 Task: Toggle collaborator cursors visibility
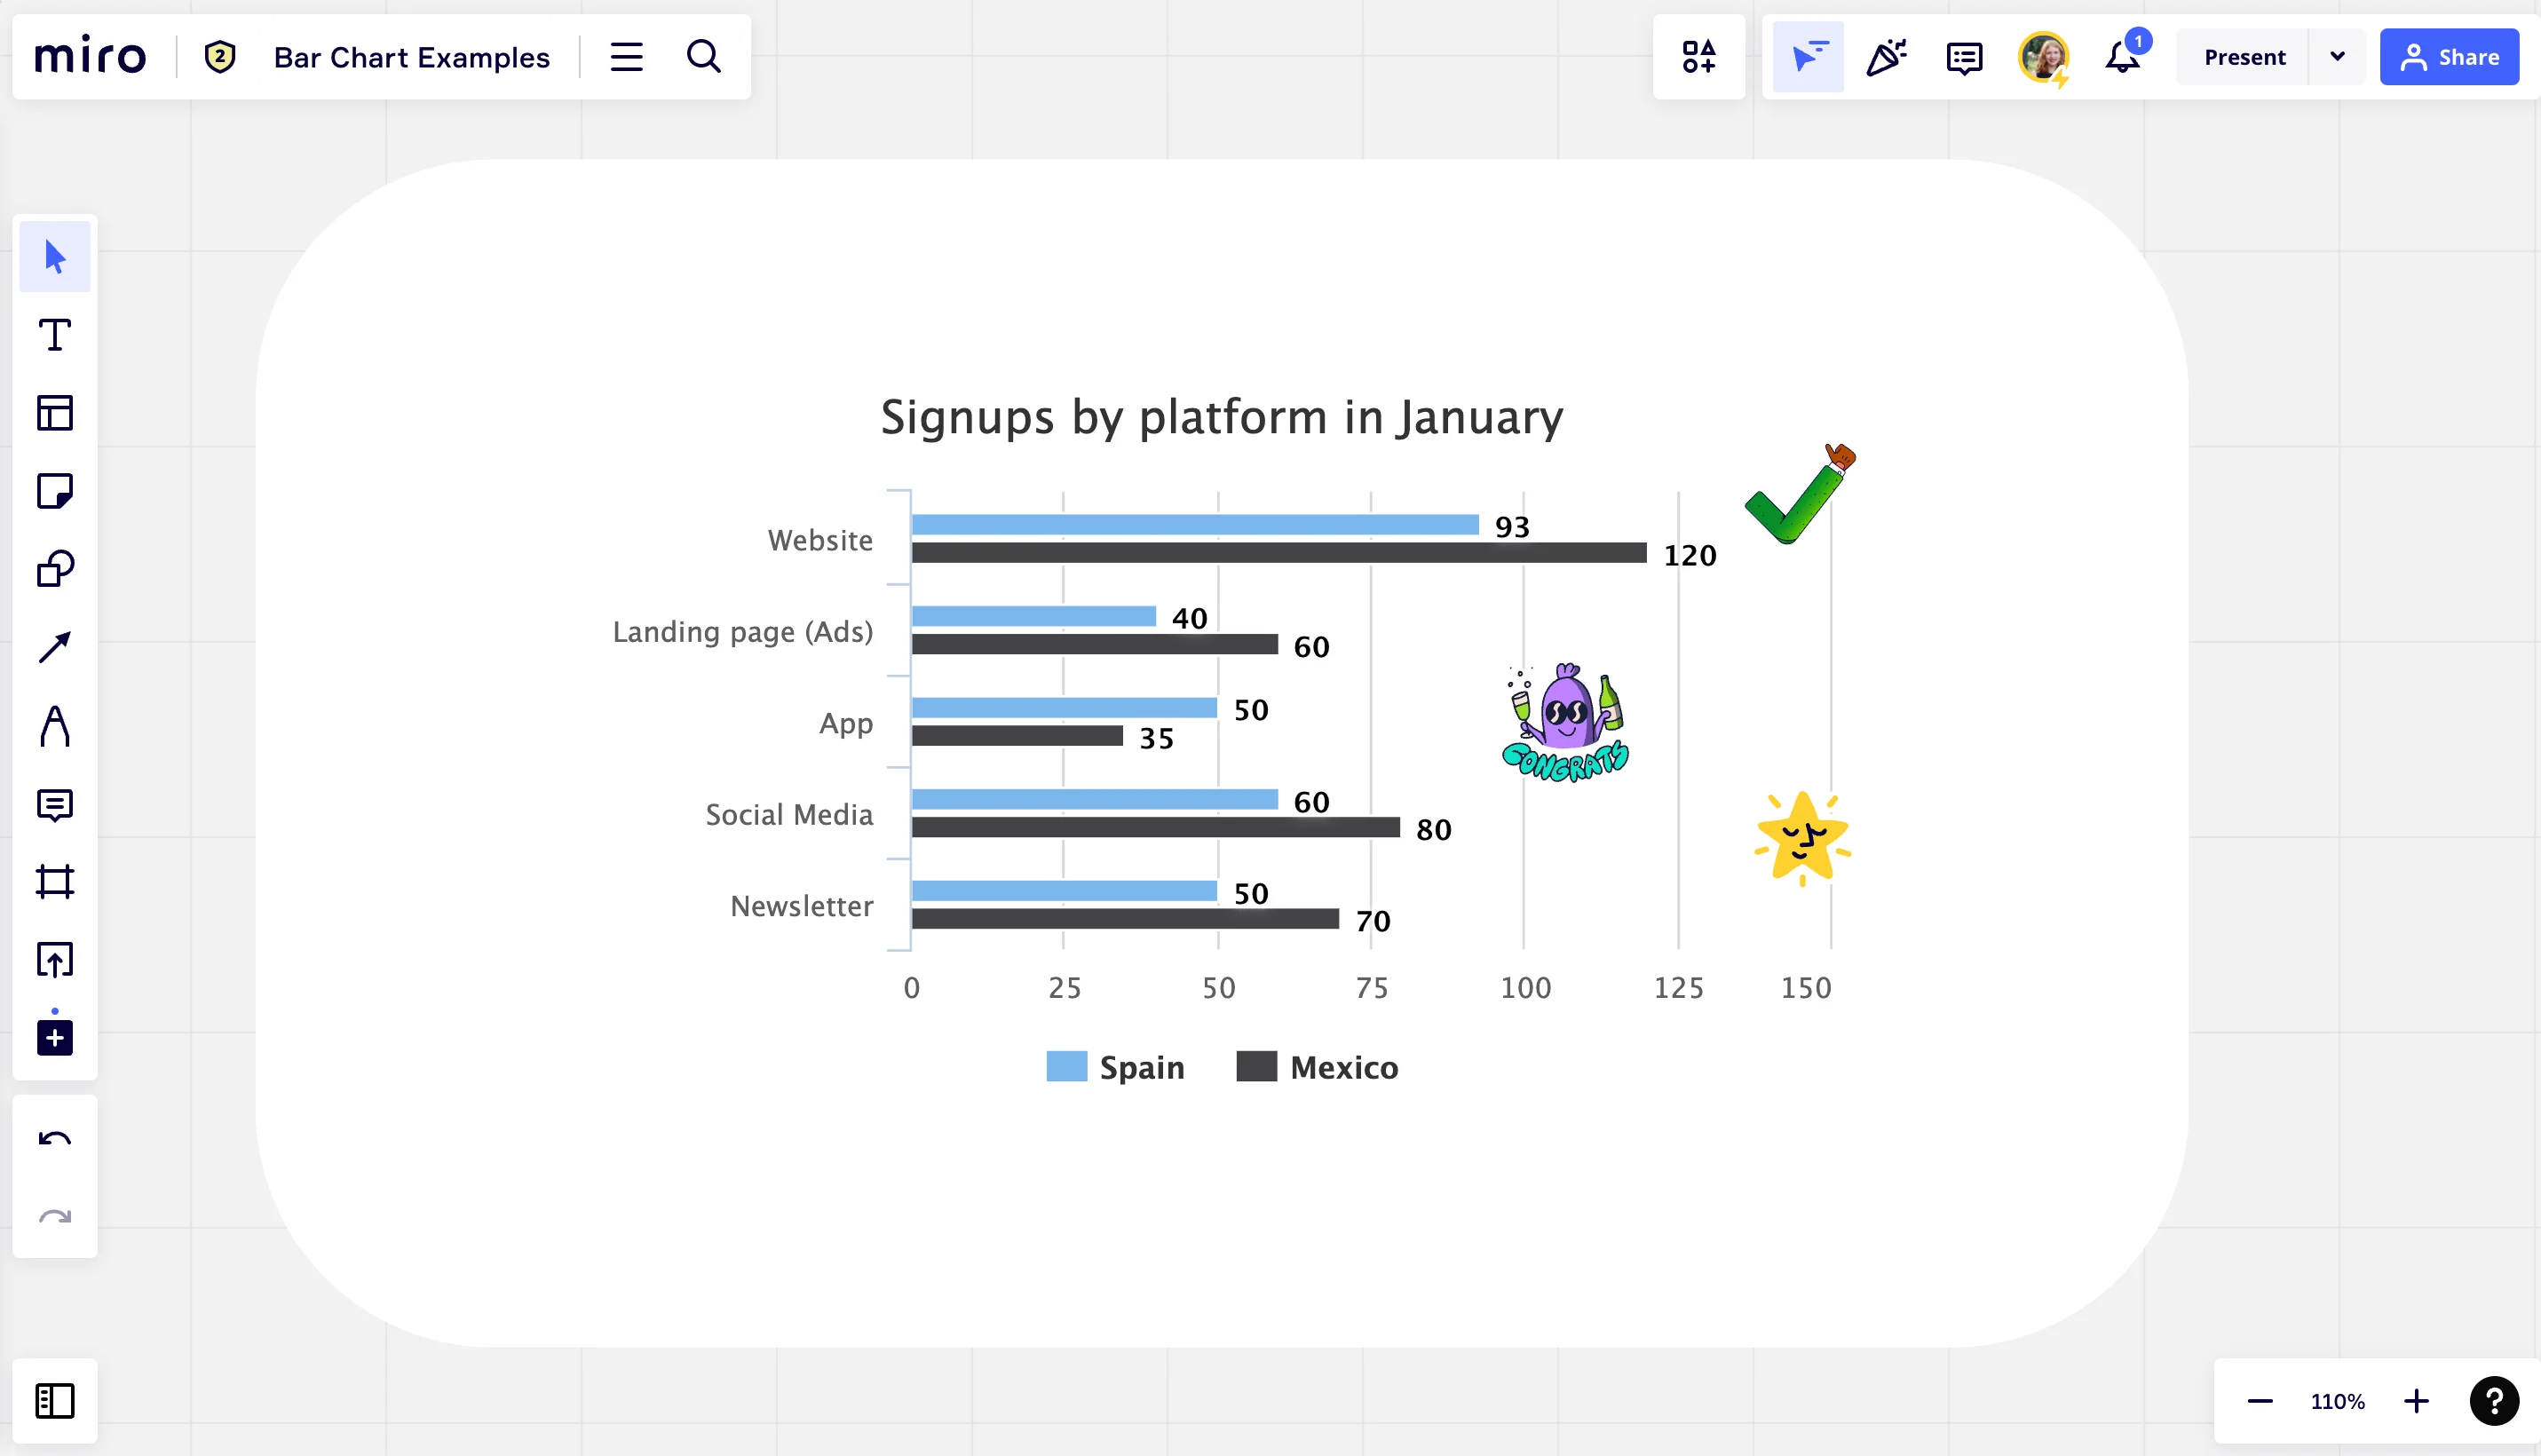point(1808,57)
